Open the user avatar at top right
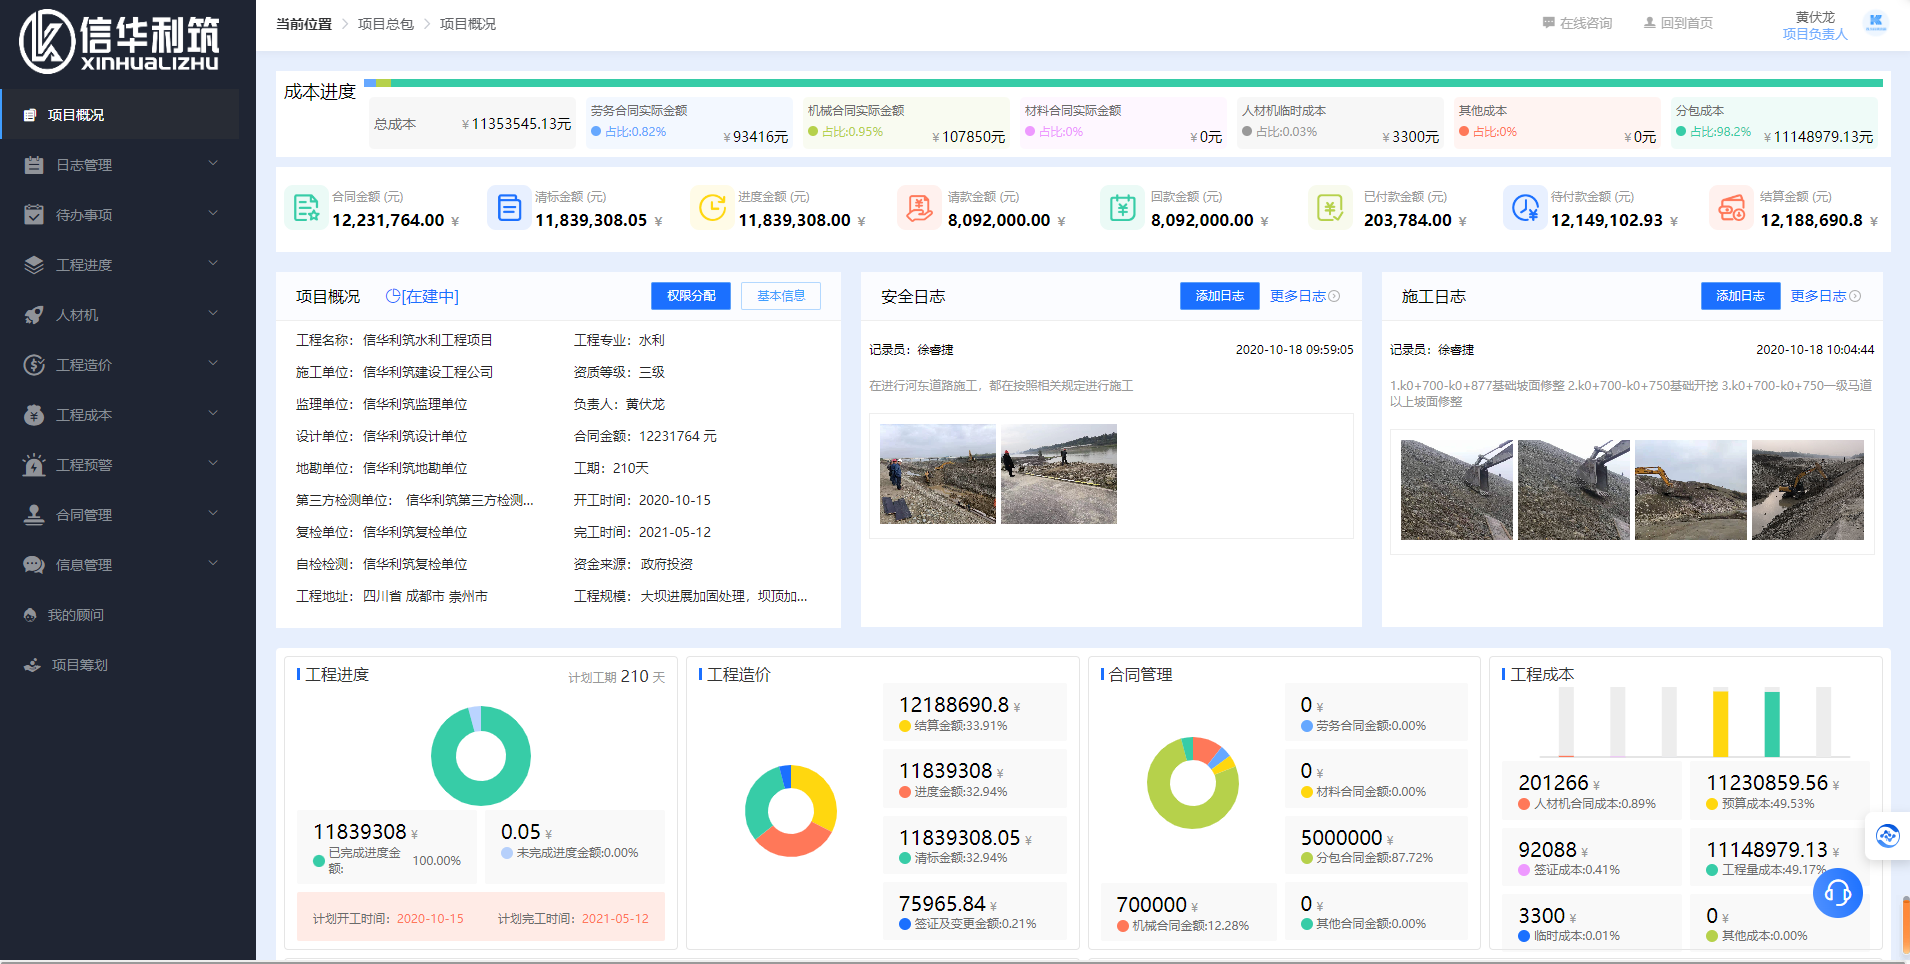Screen dimensions: 1910x964 click(x=1876, y=22)
